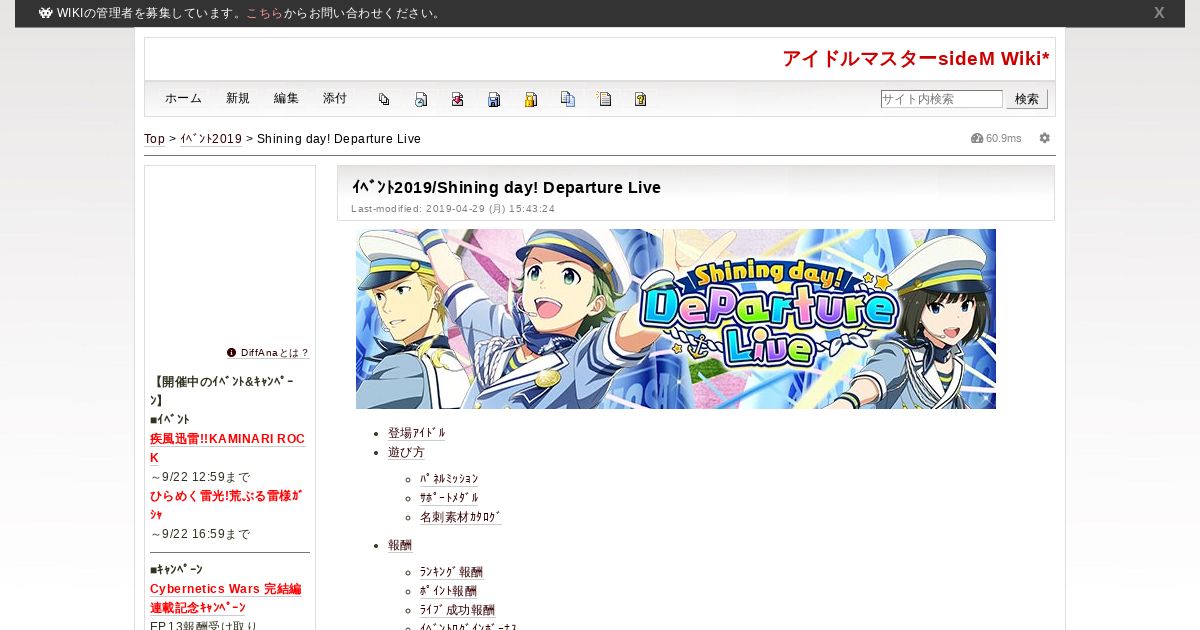Click the red arrow attach-file icon

[x=457, y=99]
